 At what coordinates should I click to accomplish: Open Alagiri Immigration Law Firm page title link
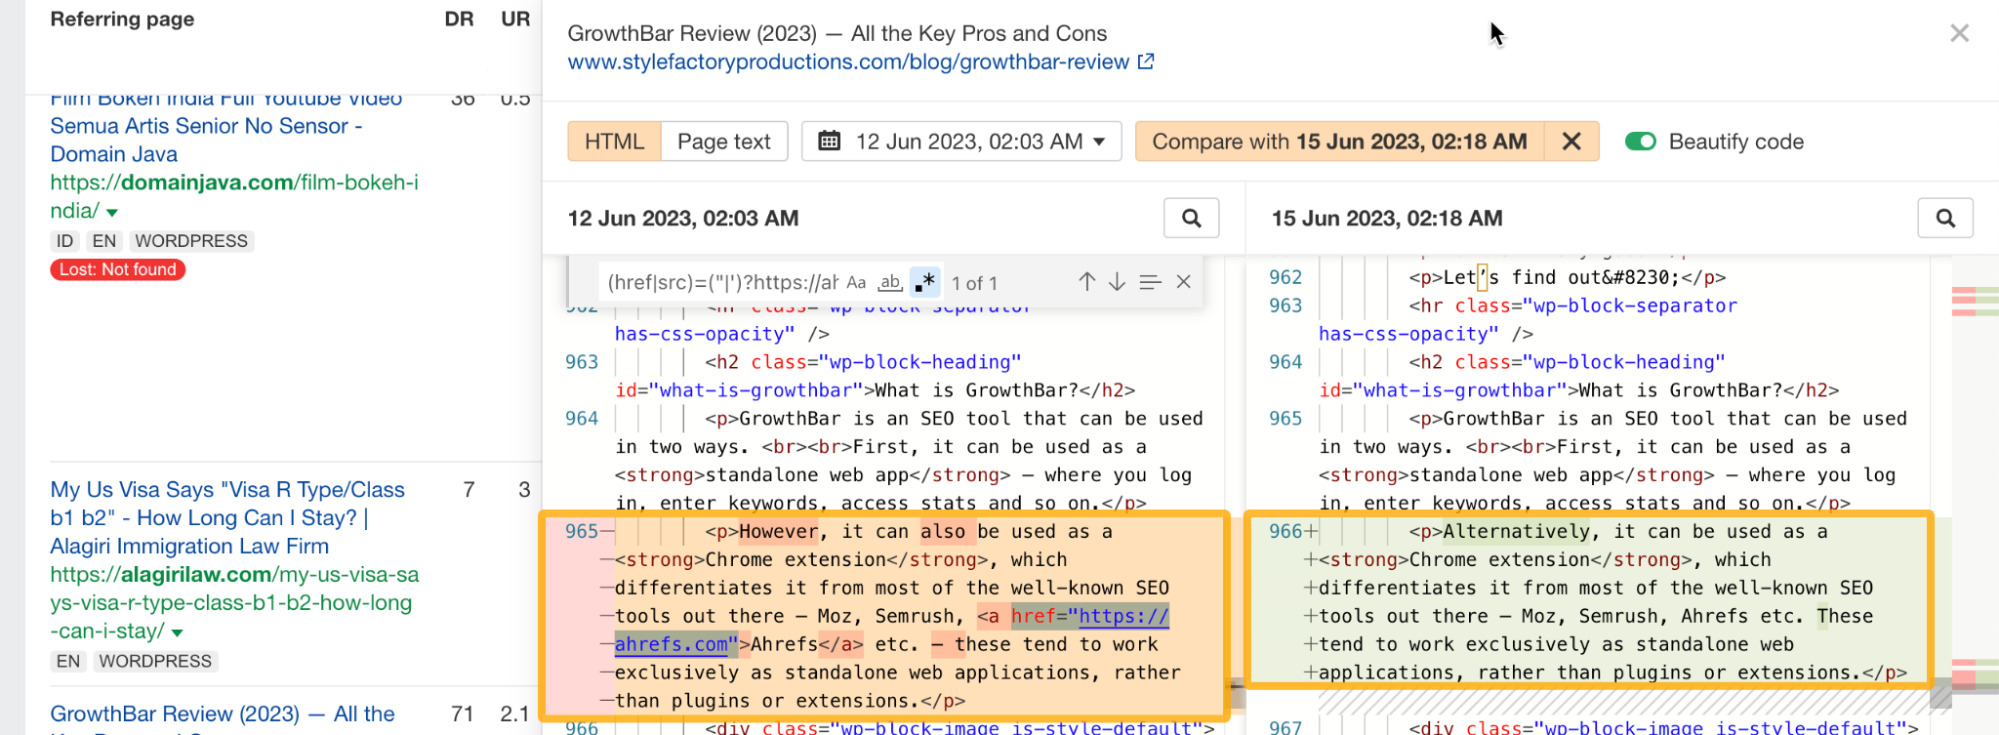[227, 518]
